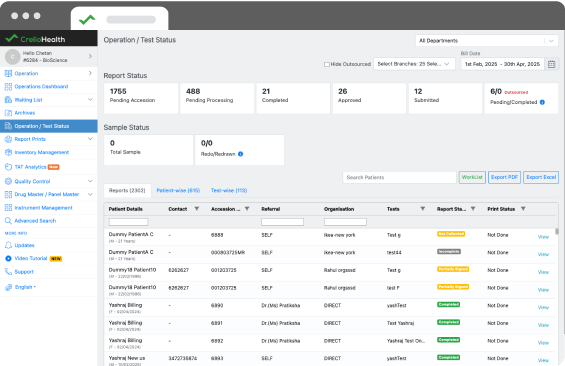Open the Contact column filter icon
565x366 pixels.
[197, 209]
